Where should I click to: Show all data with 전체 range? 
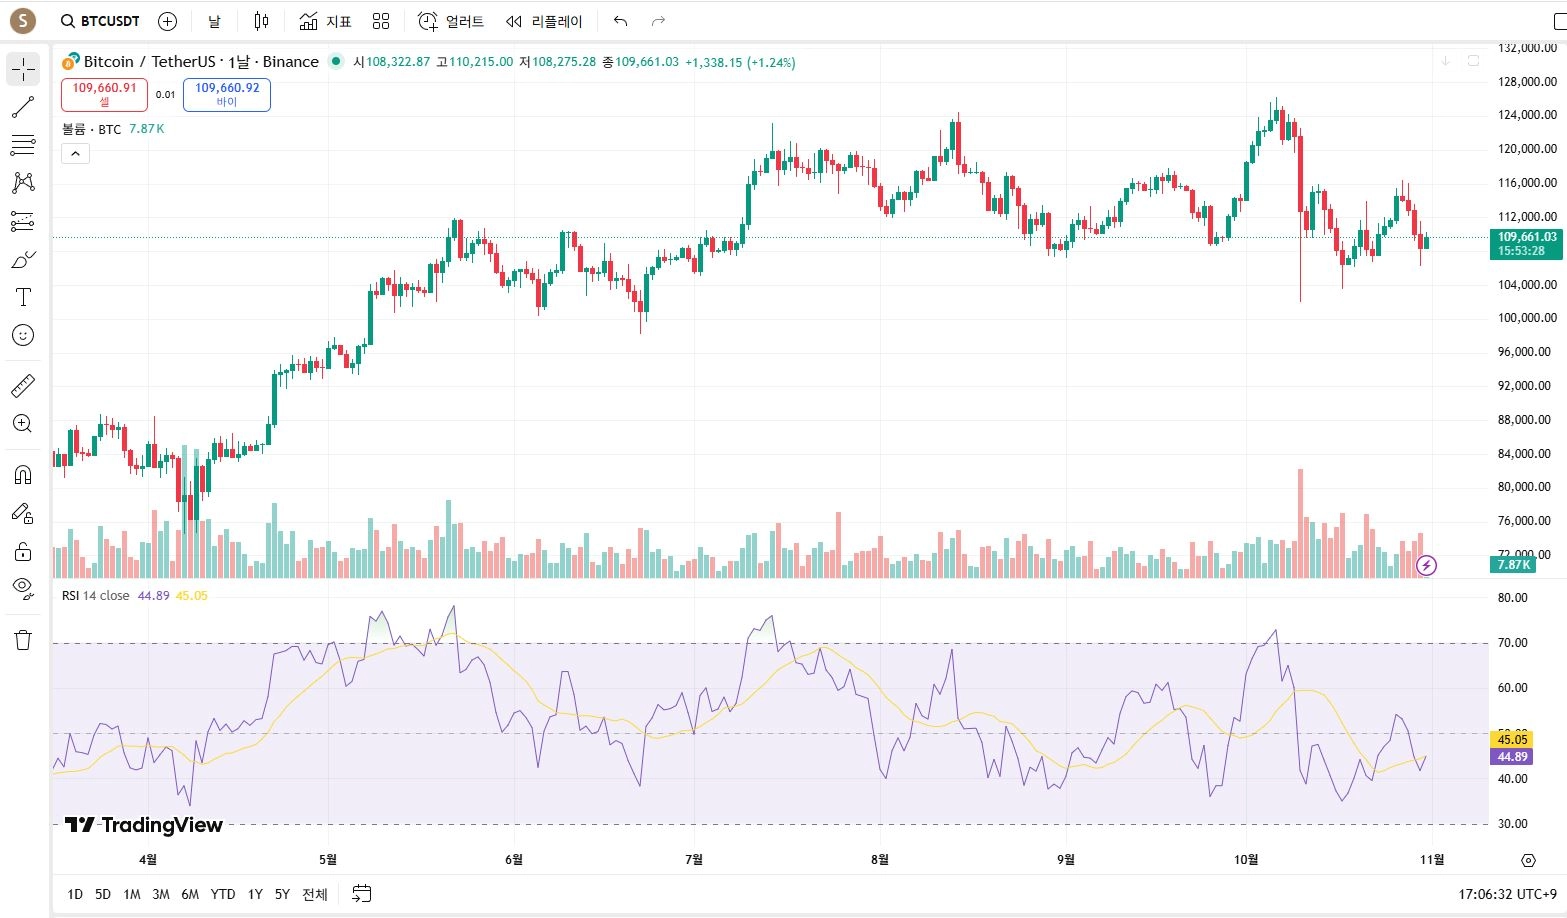tap(315, 894)
